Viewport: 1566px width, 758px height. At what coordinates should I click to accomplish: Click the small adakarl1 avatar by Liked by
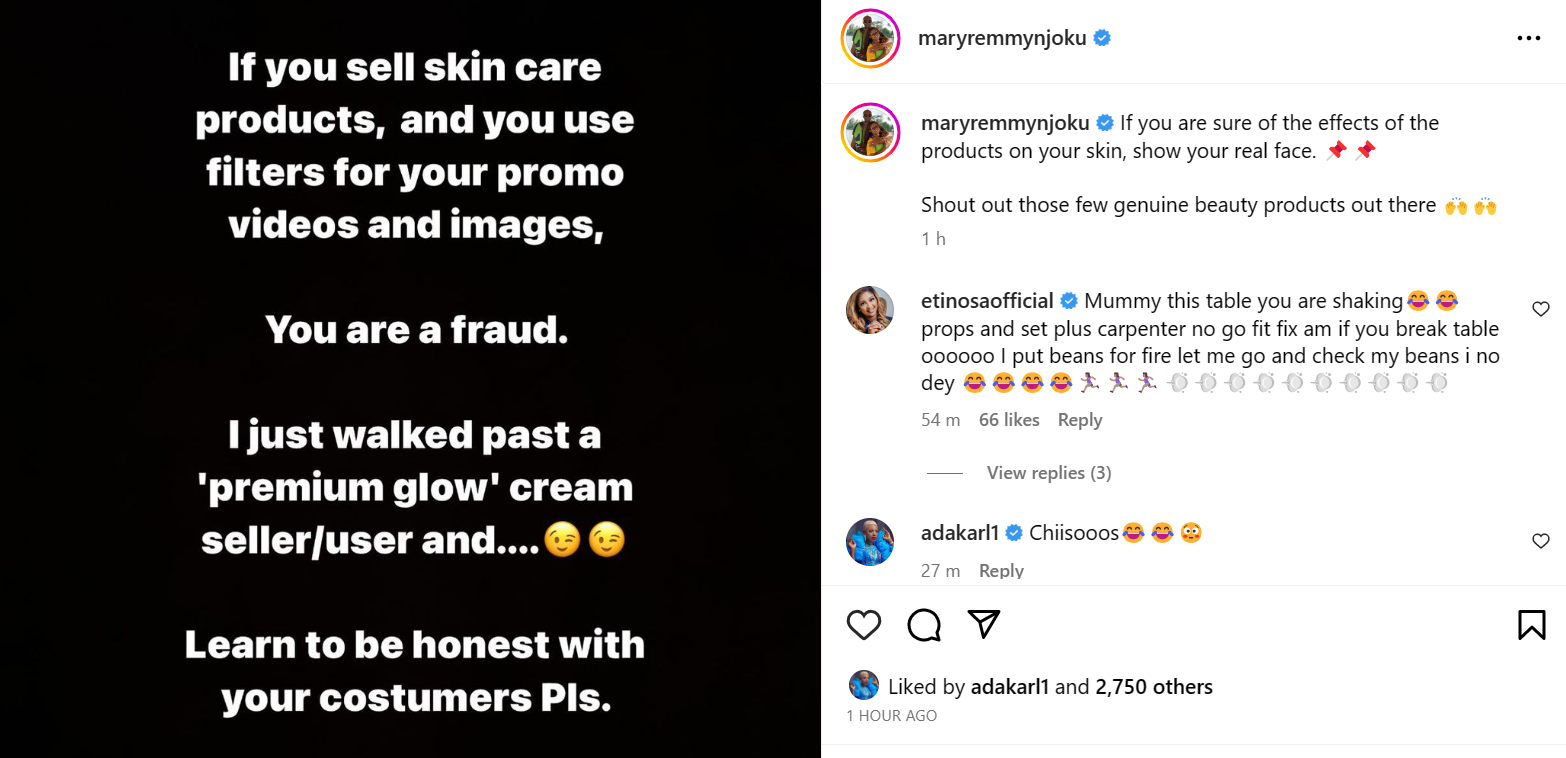pyautogui.click(x=863, y=686)
